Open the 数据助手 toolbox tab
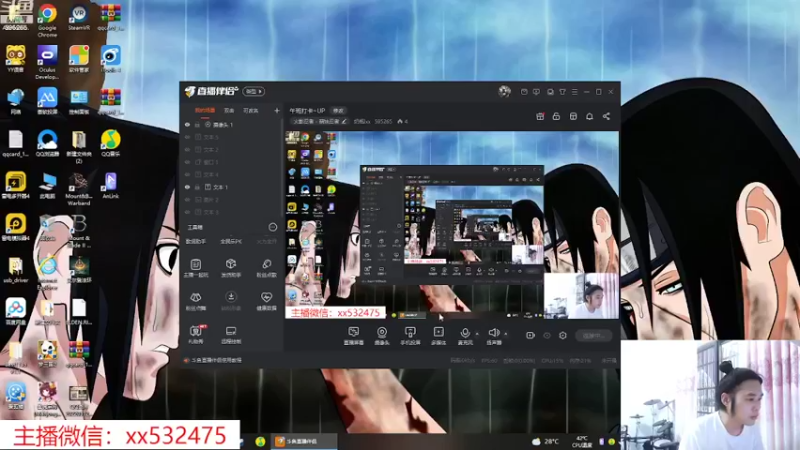The height and width of the screenshot is (450, 800). click(x=196, y=241)
